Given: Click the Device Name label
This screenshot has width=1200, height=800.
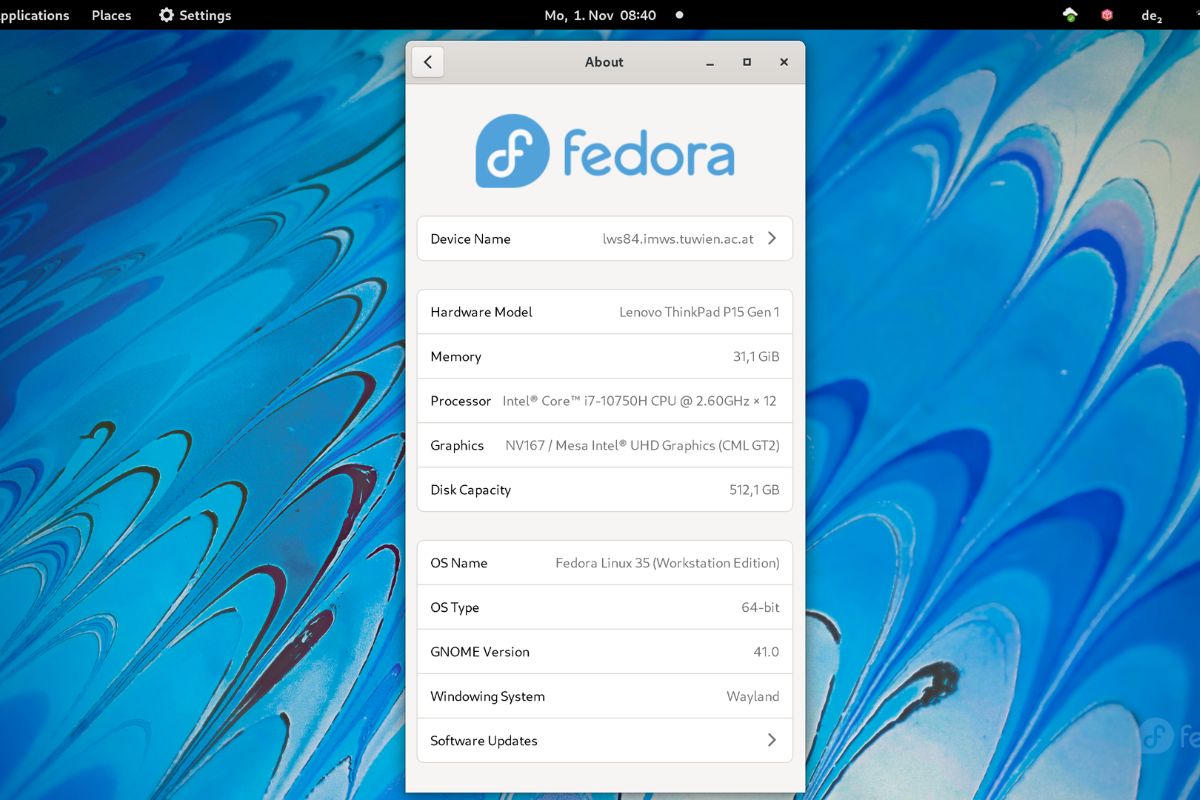Looking at the screenshot, I should click(x=470, y=239).
